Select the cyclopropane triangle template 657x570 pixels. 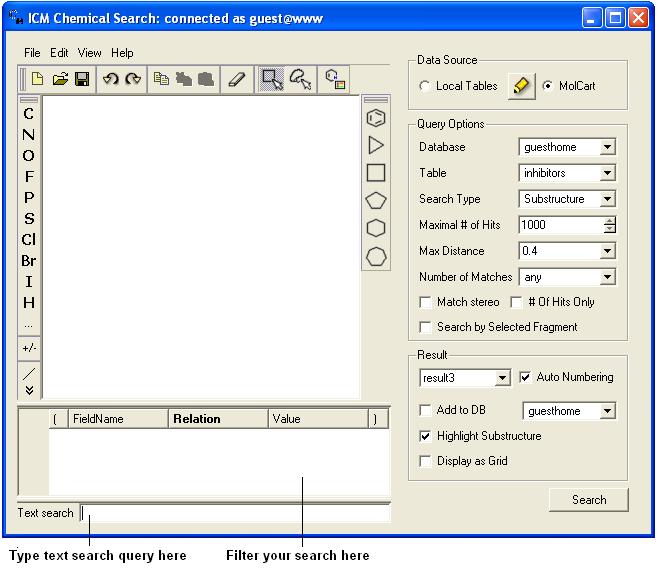pyautogui.click(x=376, y=145)
